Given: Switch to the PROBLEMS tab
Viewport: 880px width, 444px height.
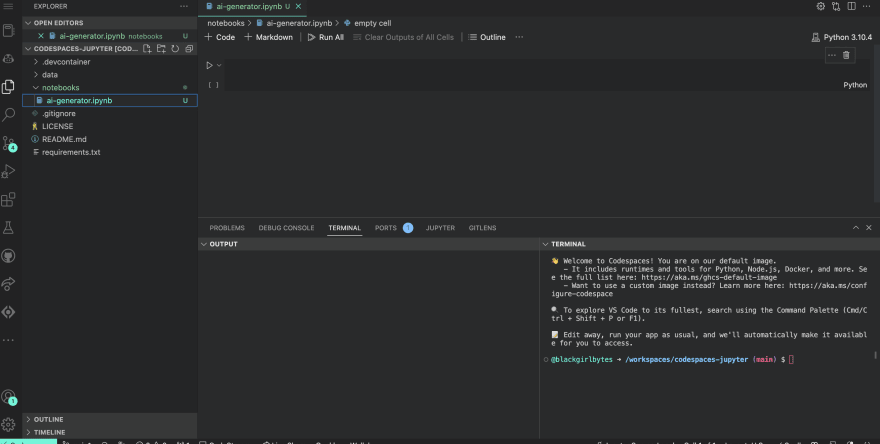Looking at the screenshot, I should point(227,228).
